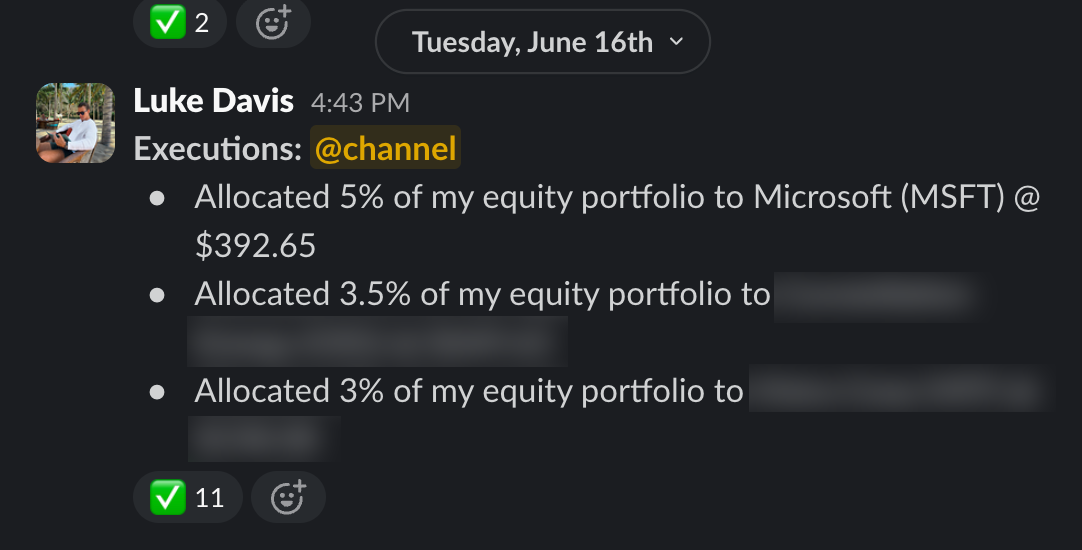Add a reaction beside the 2-count checkmark

(x=273, y=23)
